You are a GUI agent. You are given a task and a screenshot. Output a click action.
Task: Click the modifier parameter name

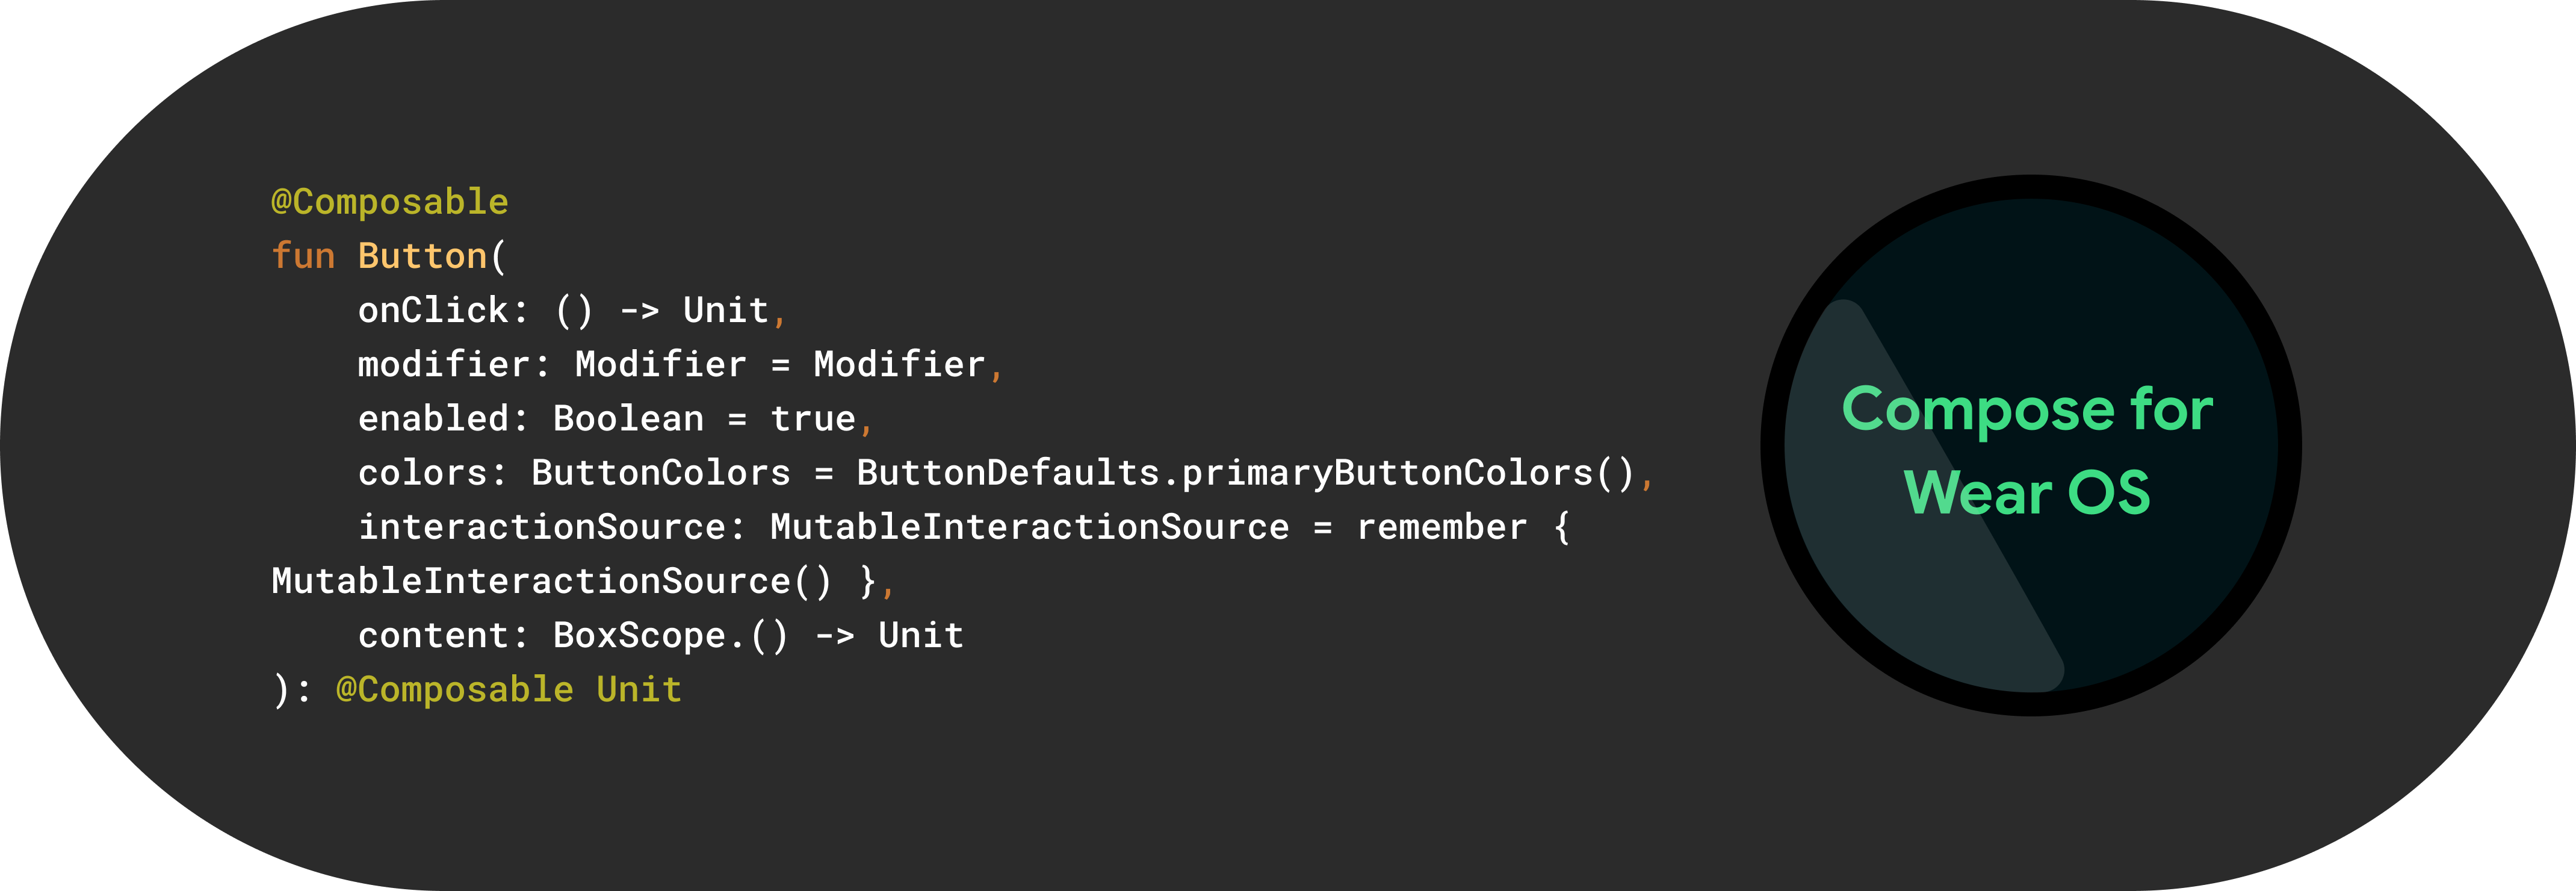[x=443, y=364]
